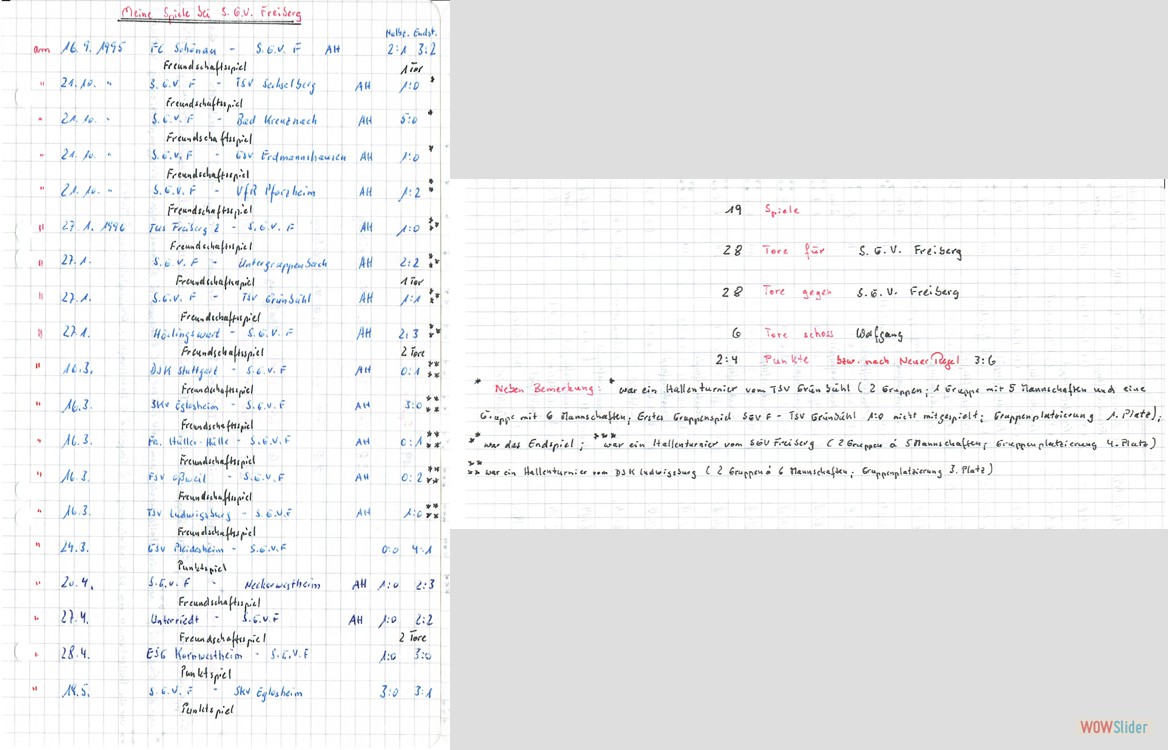Select the scanned match list page
This screenshot has height=750, width=1168.
point(225,375)
